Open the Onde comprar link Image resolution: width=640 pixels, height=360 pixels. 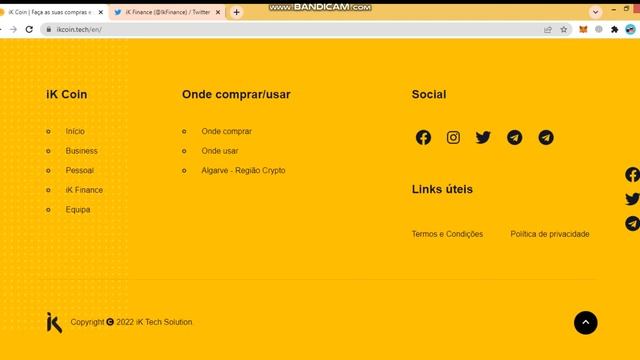pyautogui.click(x=227, y=131)
